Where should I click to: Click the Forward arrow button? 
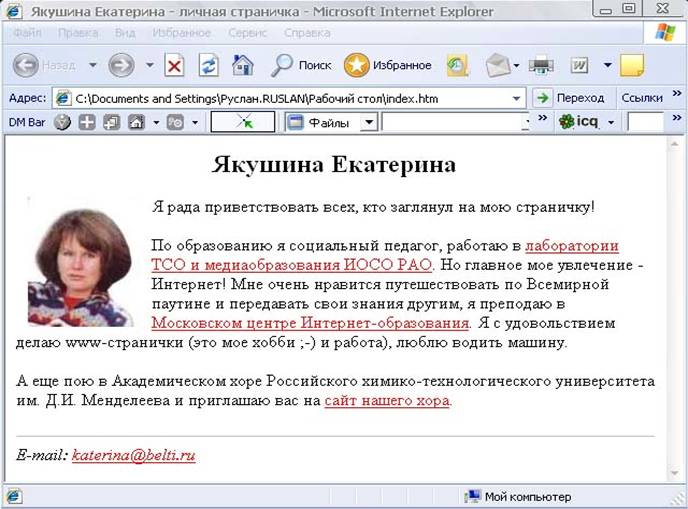click(x=121, y=65)
